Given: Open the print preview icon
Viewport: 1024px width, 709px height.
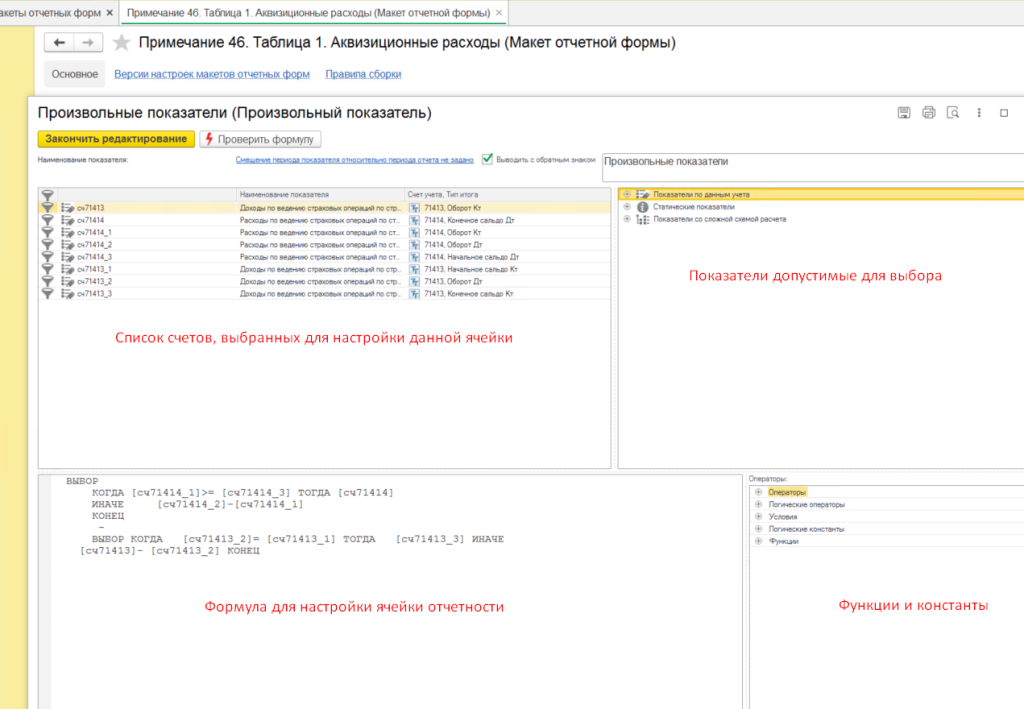Looking at the screenshot, I should 953,113.
